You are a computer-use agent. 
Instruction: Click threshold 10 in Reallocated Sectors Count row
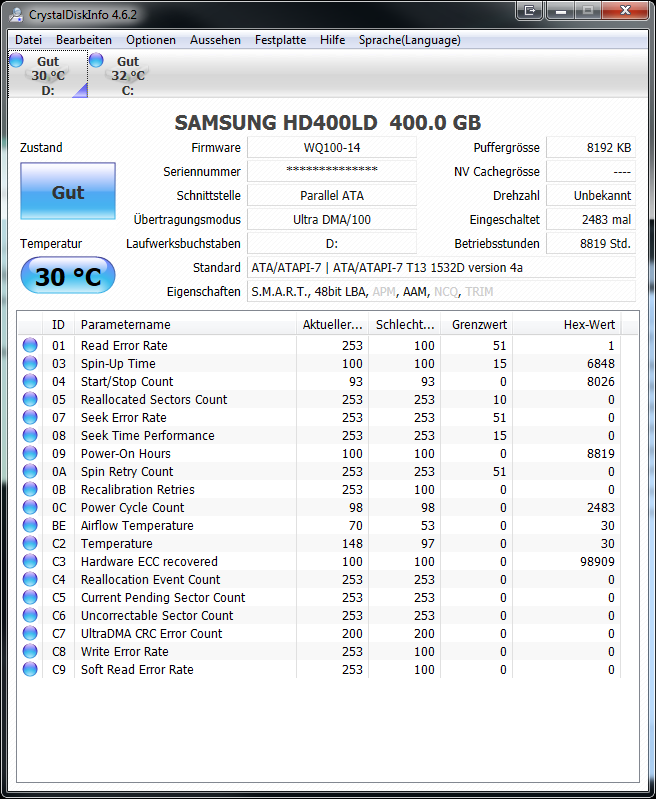point(500,400)
